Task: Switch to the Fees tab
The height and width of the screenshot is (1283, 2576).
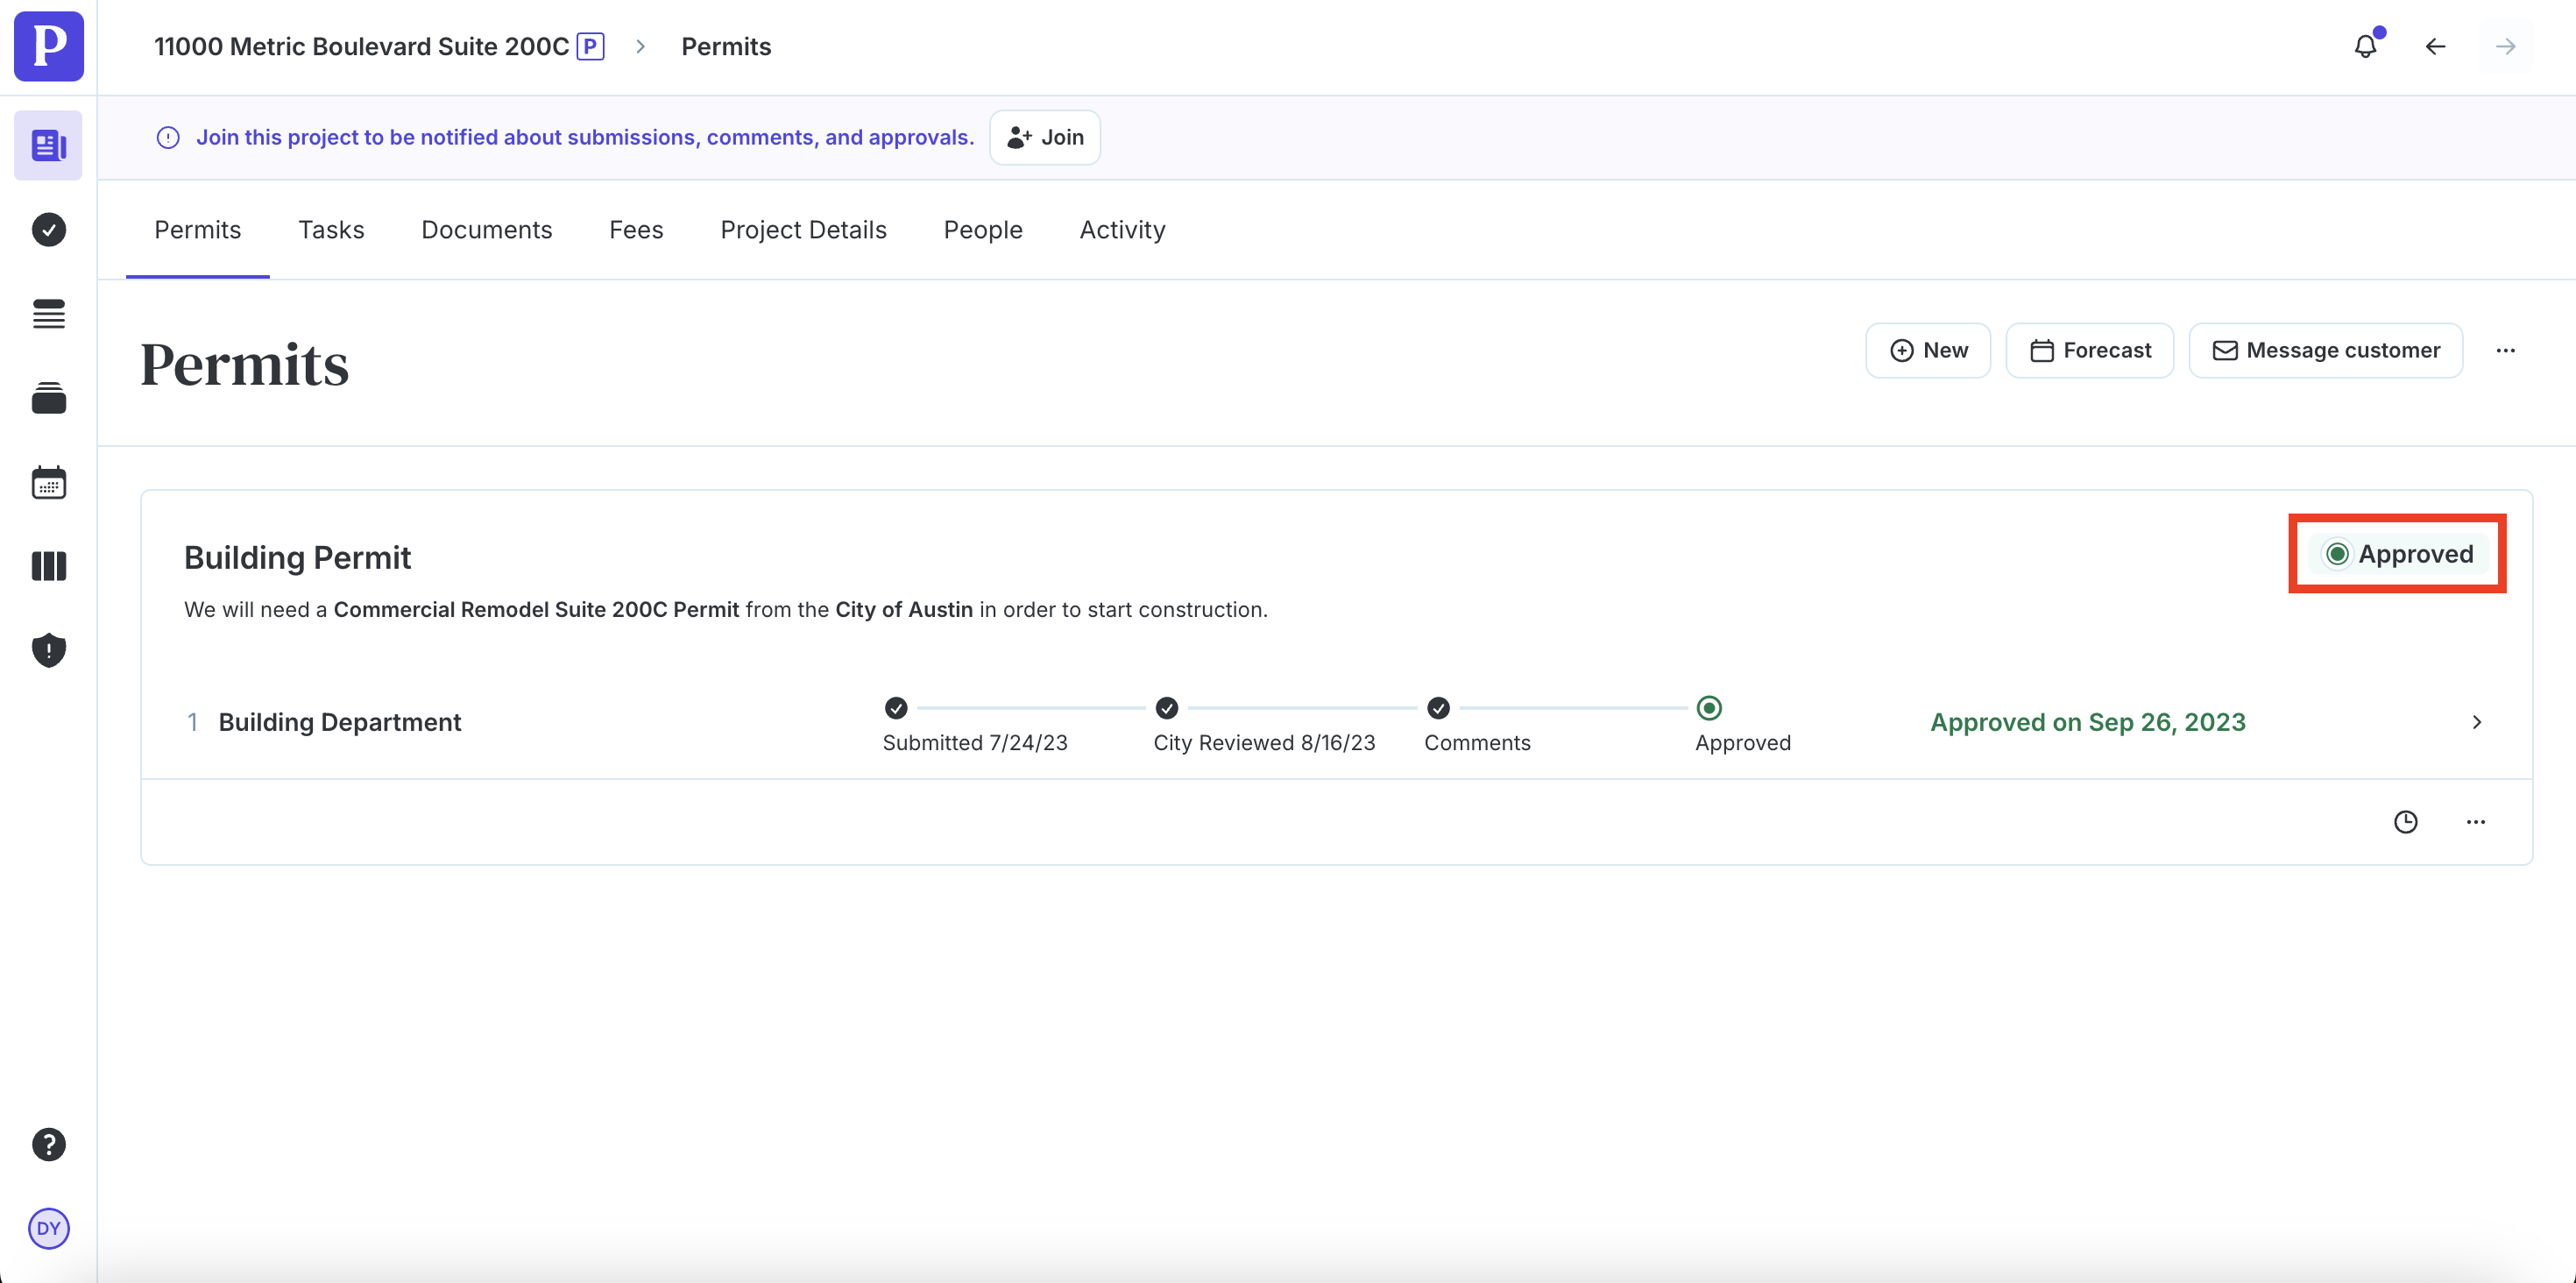Action: click(636, 230)
